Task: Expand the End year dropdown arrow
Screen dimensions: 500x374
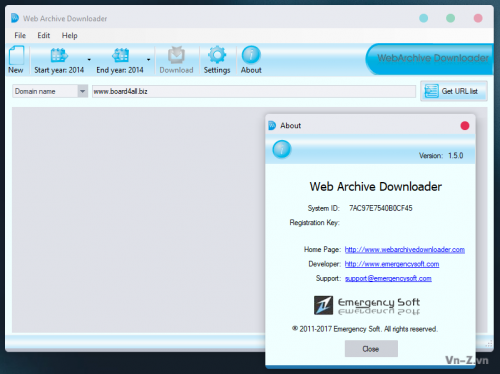Action: pos(148,60)
